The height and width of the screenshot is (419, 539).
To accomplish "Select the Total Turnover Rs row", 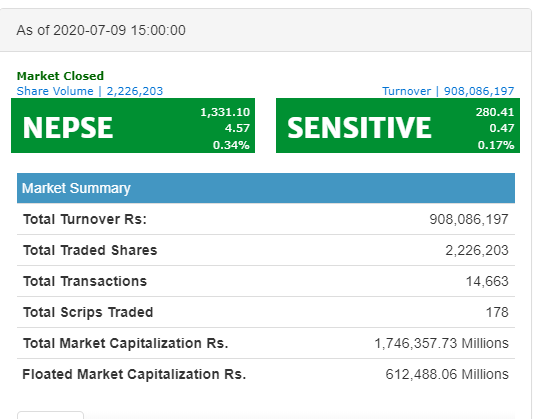I will (x=266, y=219).
